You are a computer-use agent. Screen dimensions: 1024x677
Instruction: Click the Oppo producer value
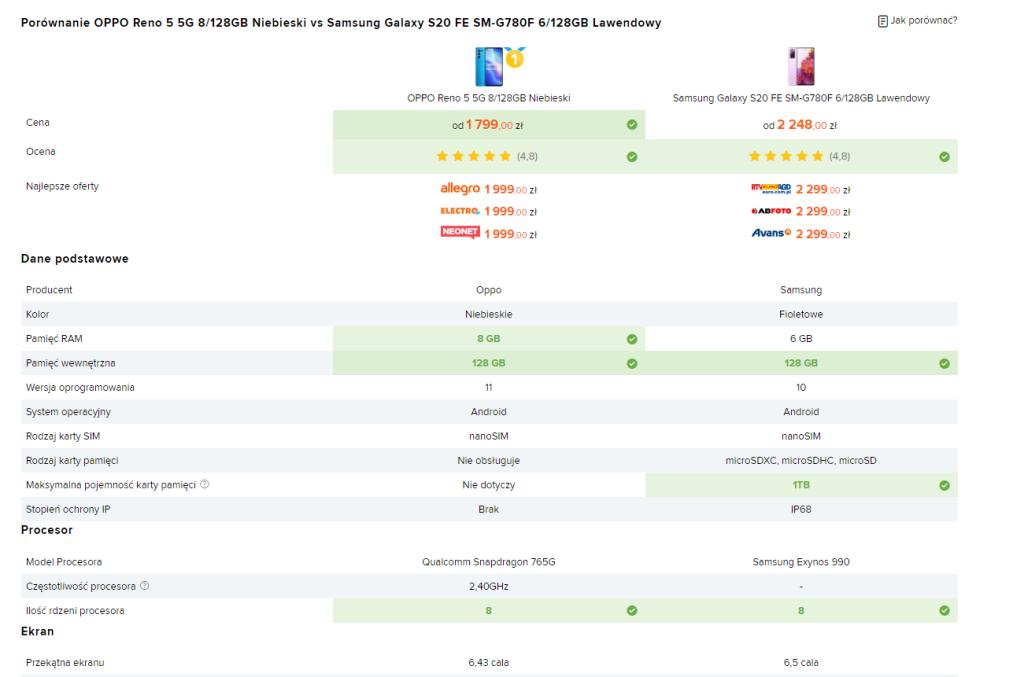pos(488,290)
